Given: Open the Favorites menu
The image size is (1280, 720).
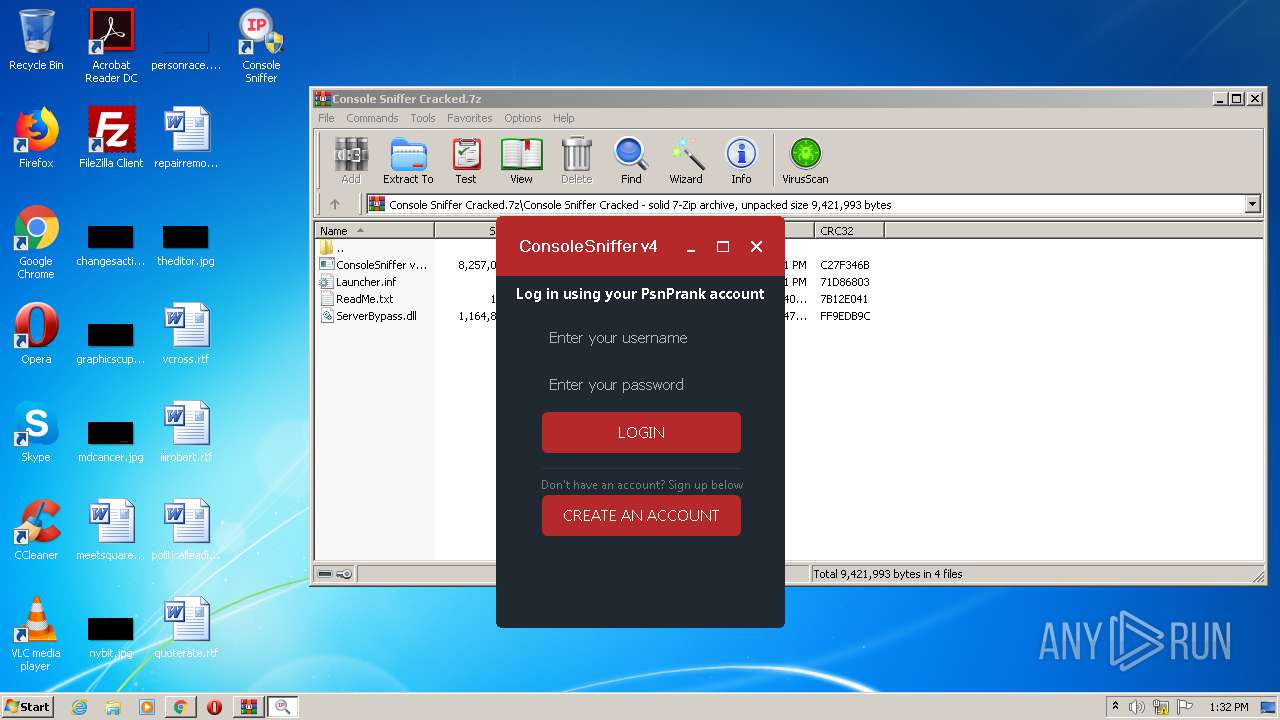Looking at the screenshot, I should pyautogui.click(x=470, y=118).
